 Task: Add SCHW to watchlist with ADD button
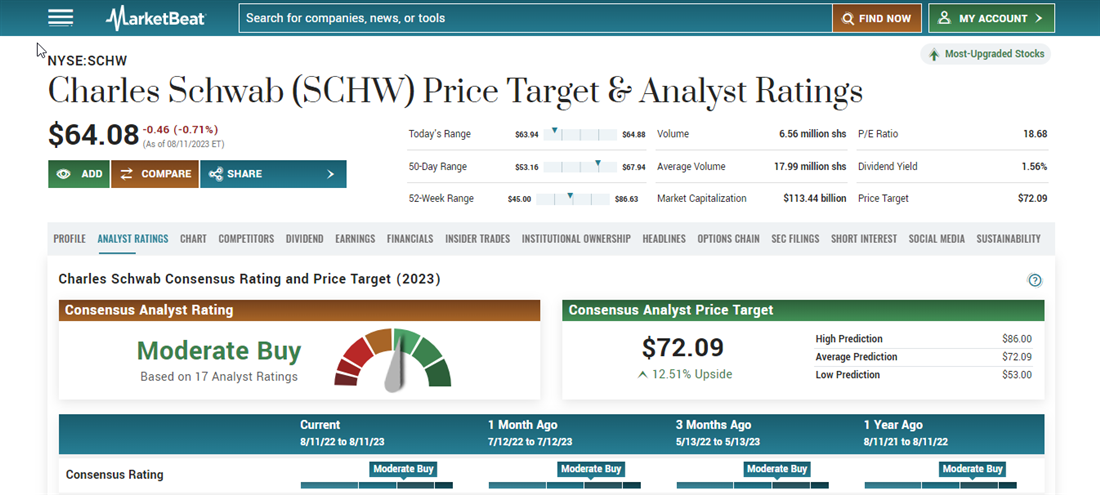click(x=79, y=174)
